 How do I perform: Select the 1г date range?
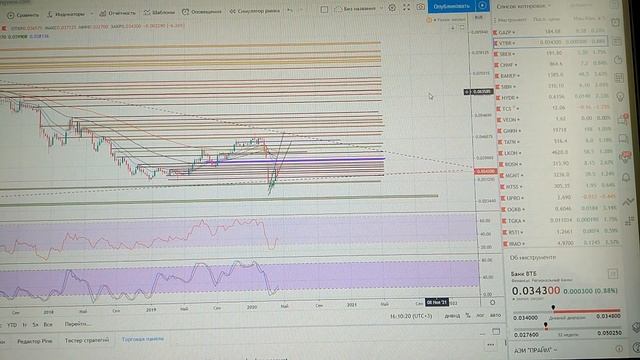(x=24, y=325)
